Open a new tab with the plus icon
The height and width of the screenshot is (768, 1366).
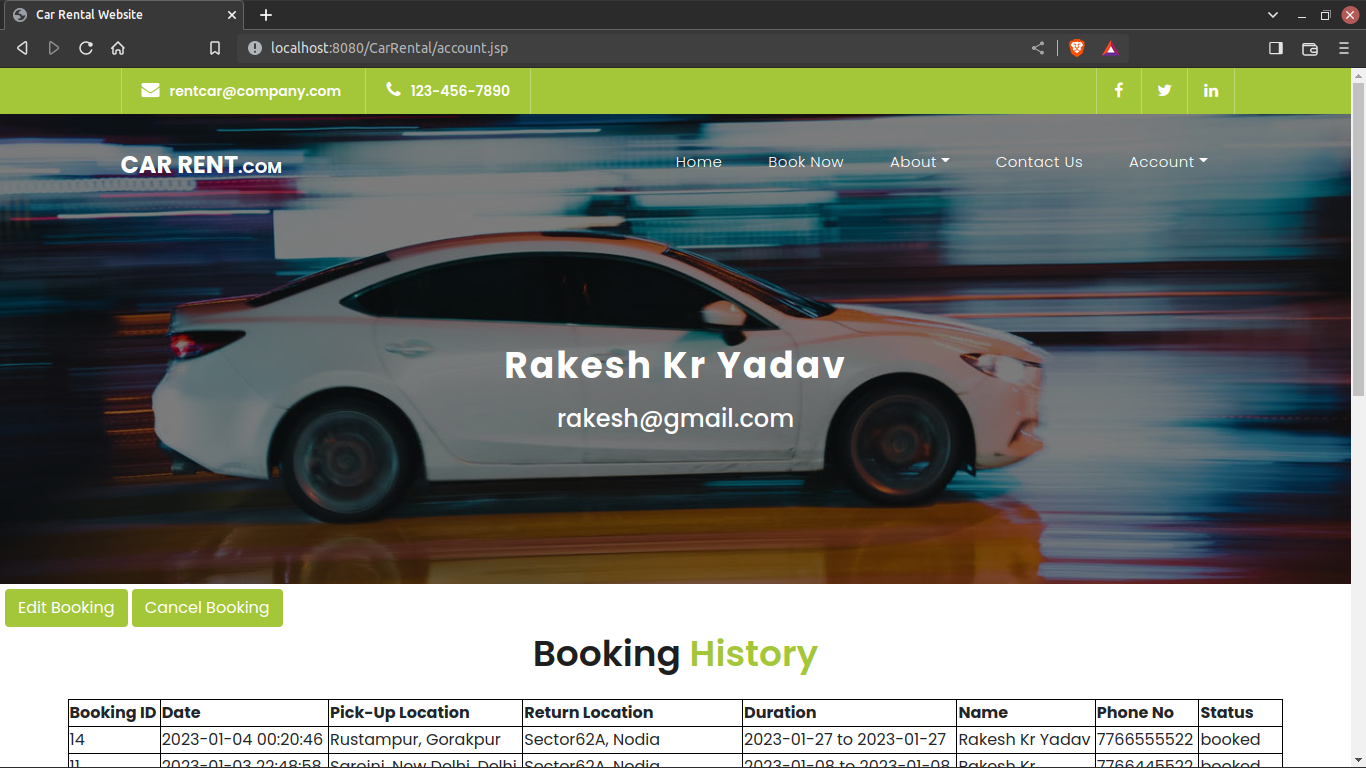266,15
